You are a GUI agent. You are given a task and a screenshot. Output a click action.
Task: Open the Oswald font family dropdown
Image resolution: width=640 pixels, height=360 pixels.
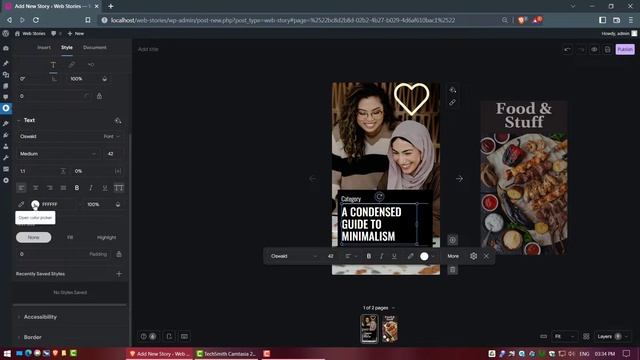[x=69, y=136]
